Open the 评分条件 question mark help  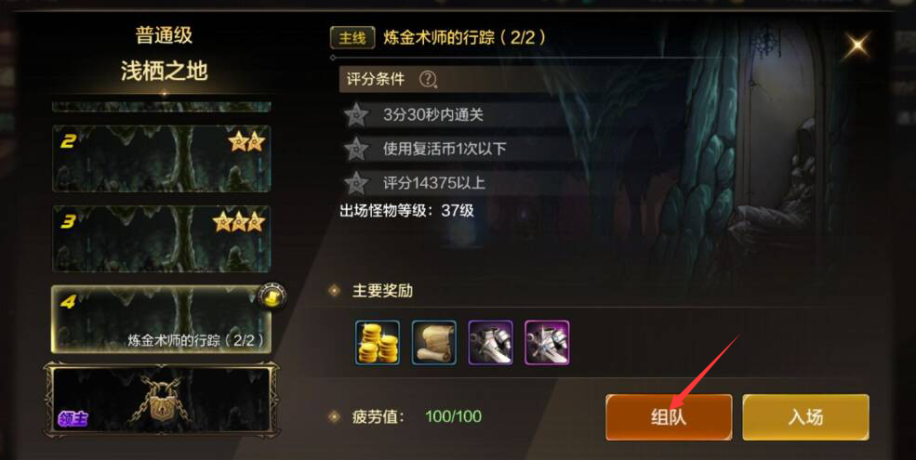(428, 79)
